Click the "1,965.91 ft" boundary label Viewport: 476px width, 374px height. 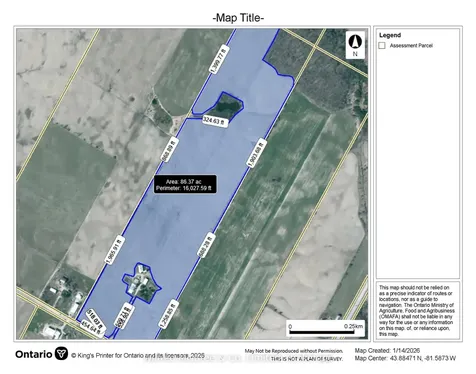tap(115, 250)
